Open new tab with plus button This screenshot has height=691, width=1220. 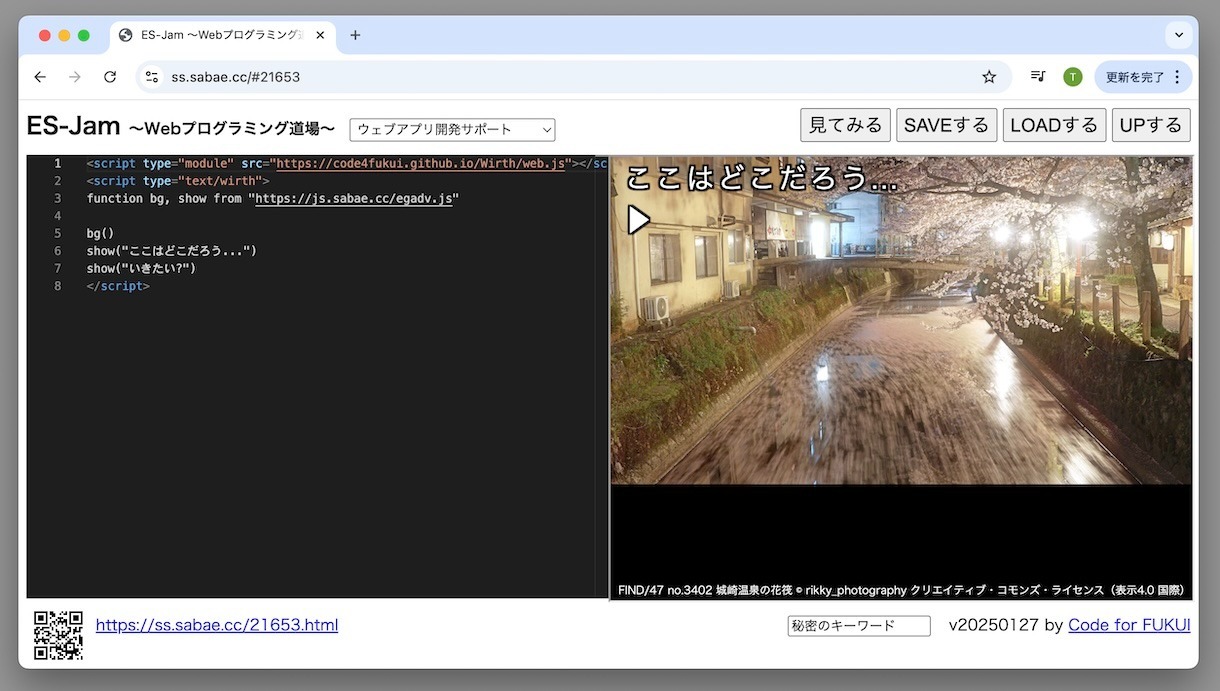point(355,35)
